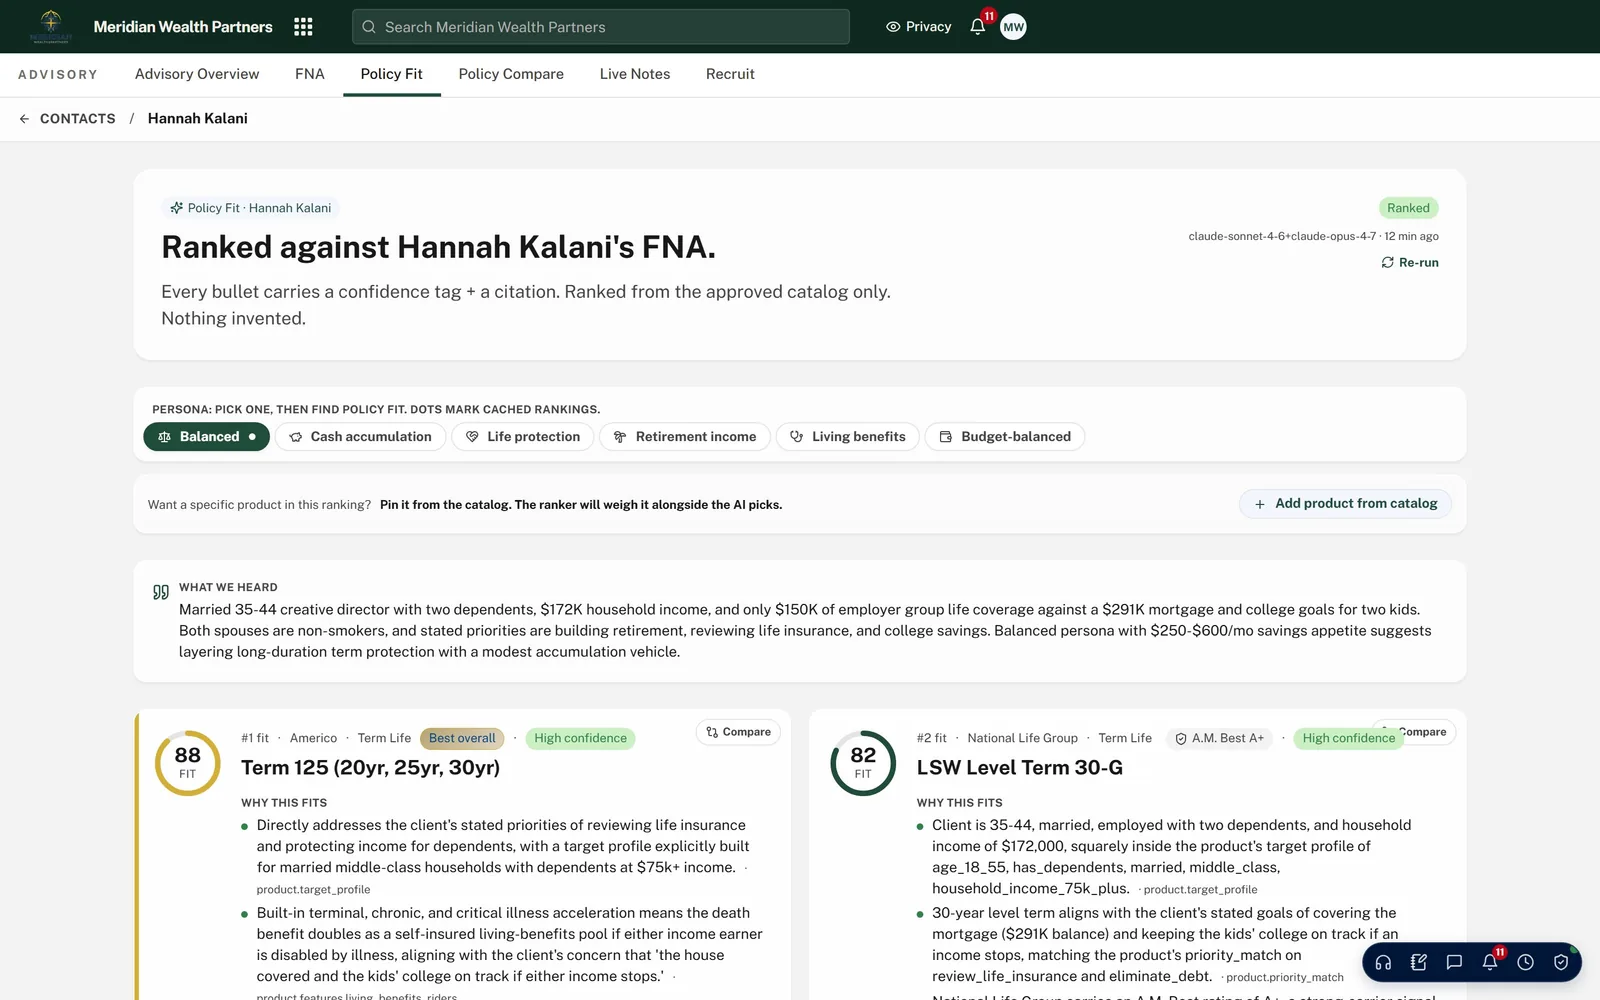1600x1000 pixels.
Task: Open the Advisory Overview tab
Action: [x=197, y=74]
